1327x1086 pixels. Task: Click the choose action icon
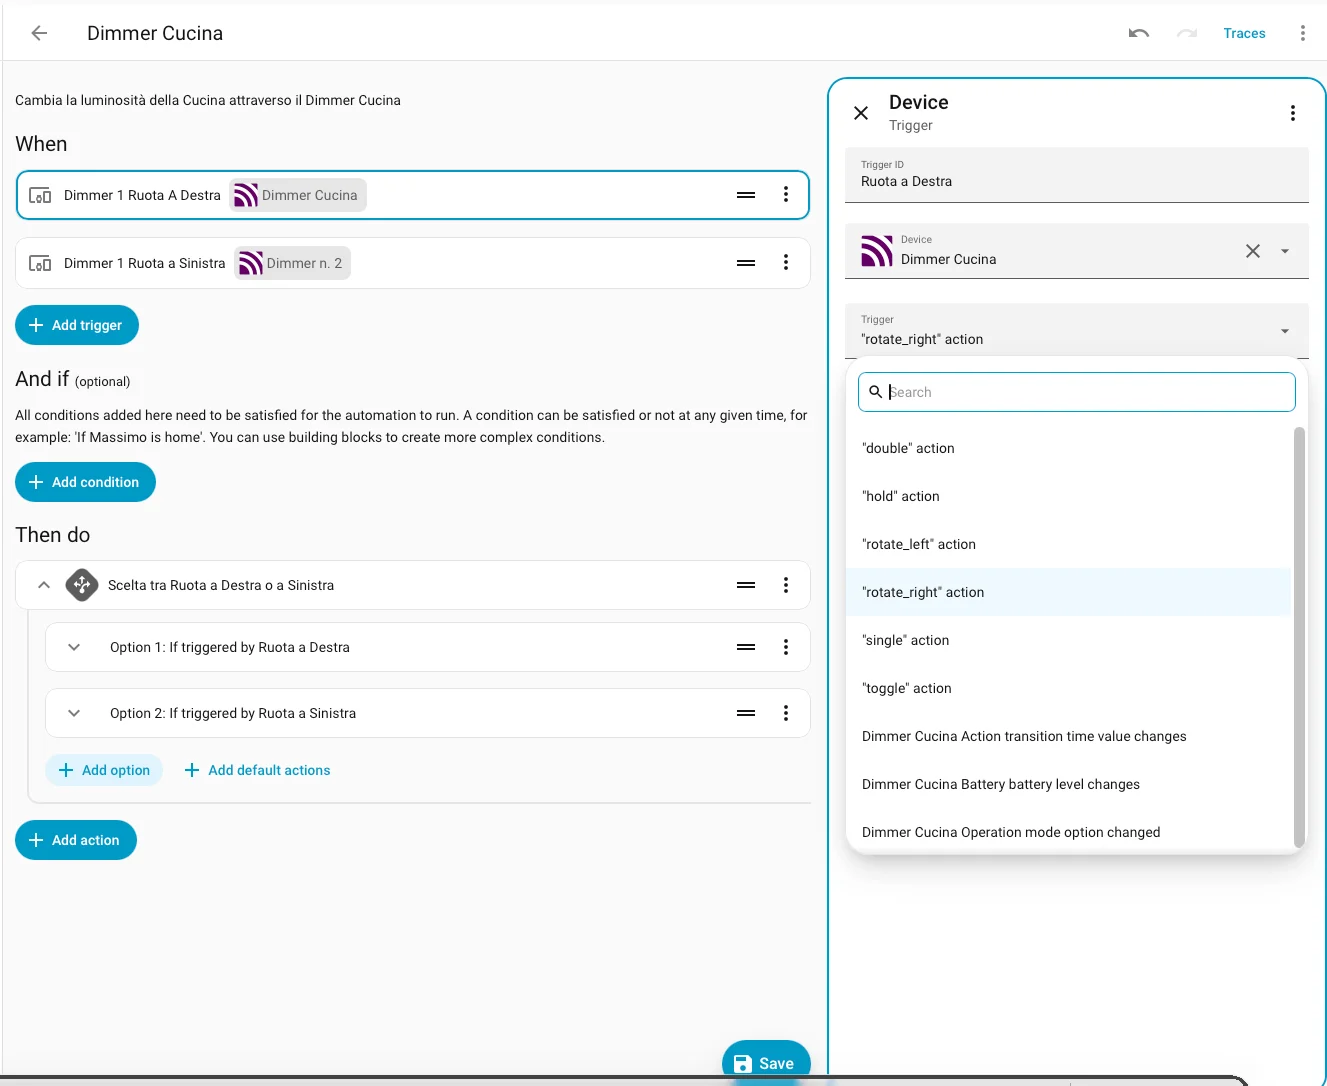click(82, 585)
